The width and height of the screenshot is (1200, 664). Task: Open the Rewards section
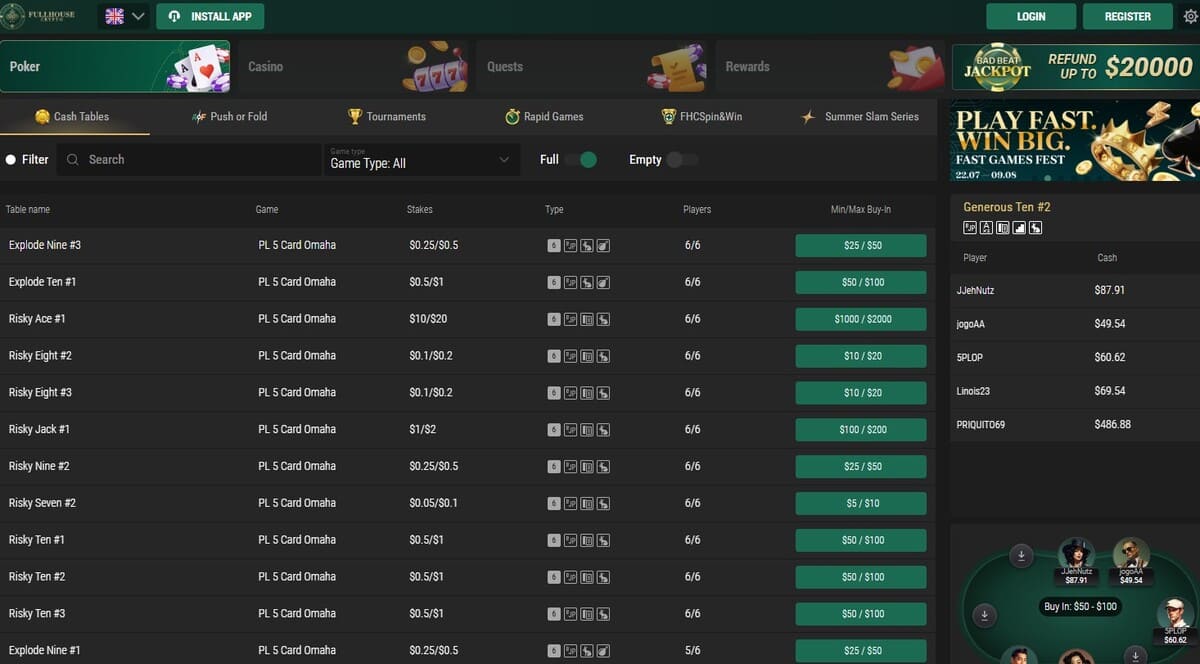click(830, 66)
